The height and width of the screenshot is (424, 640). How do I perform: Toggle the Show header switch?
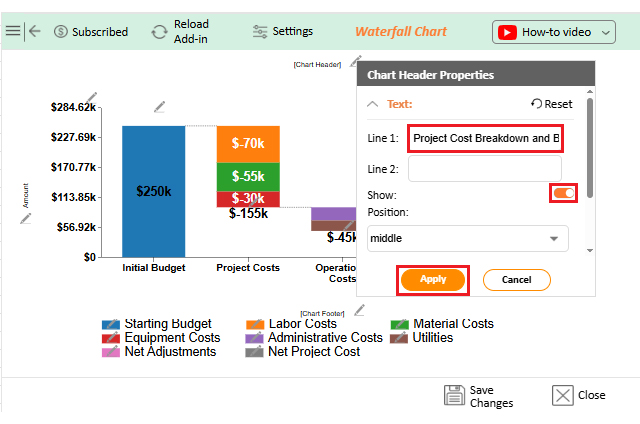point(564,193)
